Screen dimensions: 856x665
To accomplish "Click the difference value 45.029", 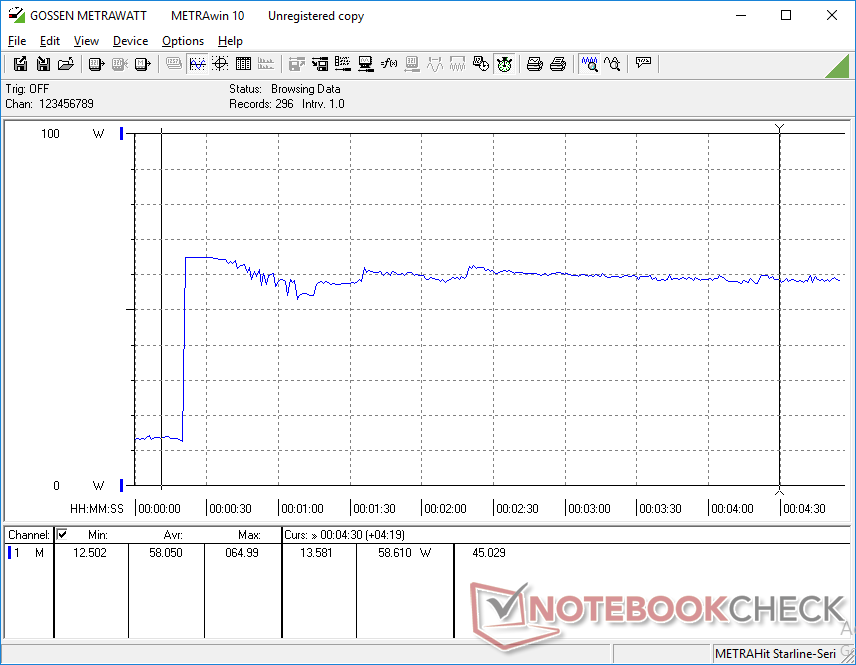I will point(489,553).
